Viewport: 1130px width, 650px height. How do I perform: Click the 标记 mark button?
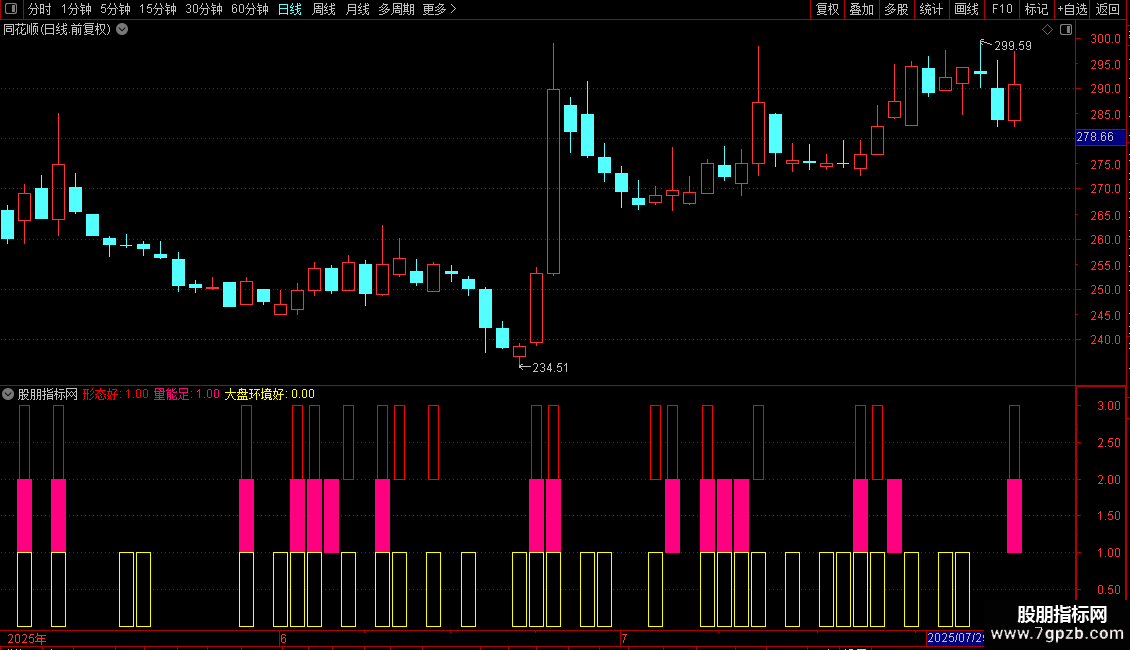pyautogui.click(x=1036, y=9)
